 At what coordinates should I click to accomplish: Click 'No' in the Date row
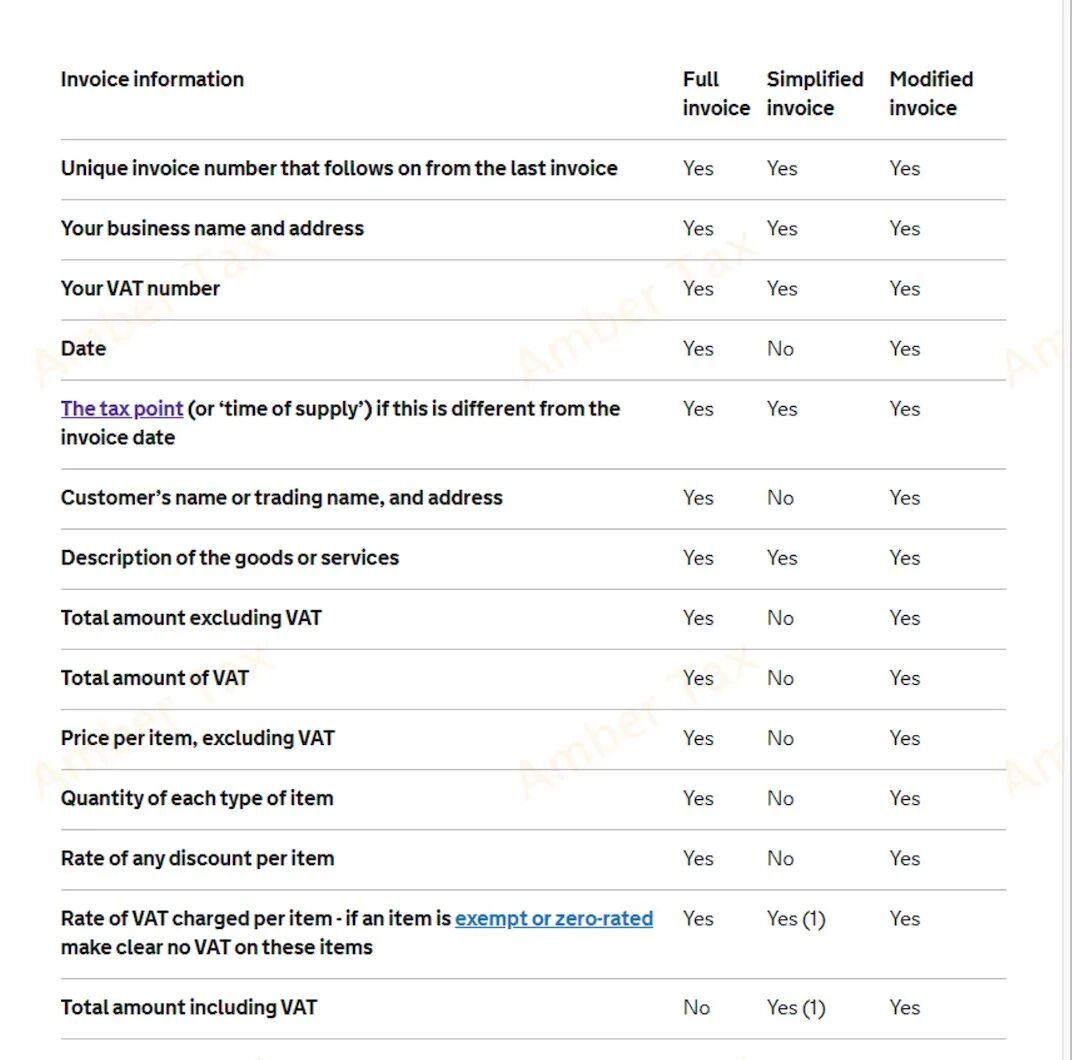click(x=780, y=348)
